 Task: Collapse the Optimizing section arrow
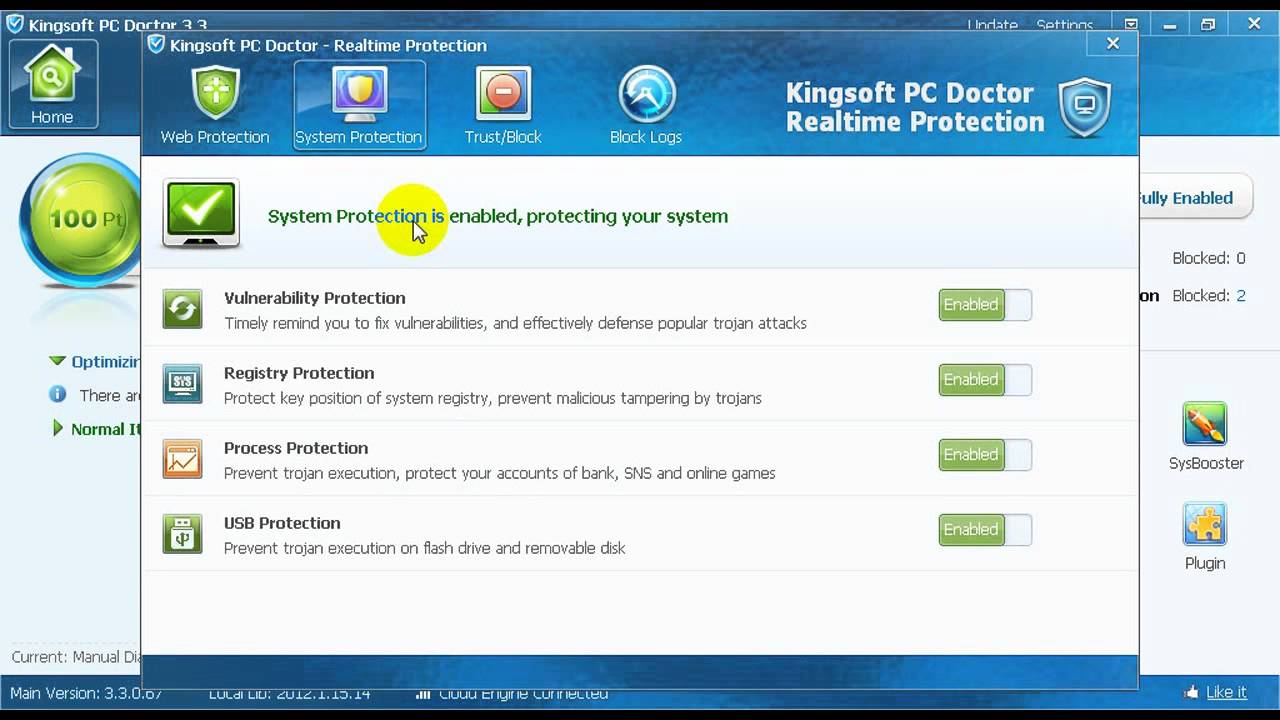57,361
